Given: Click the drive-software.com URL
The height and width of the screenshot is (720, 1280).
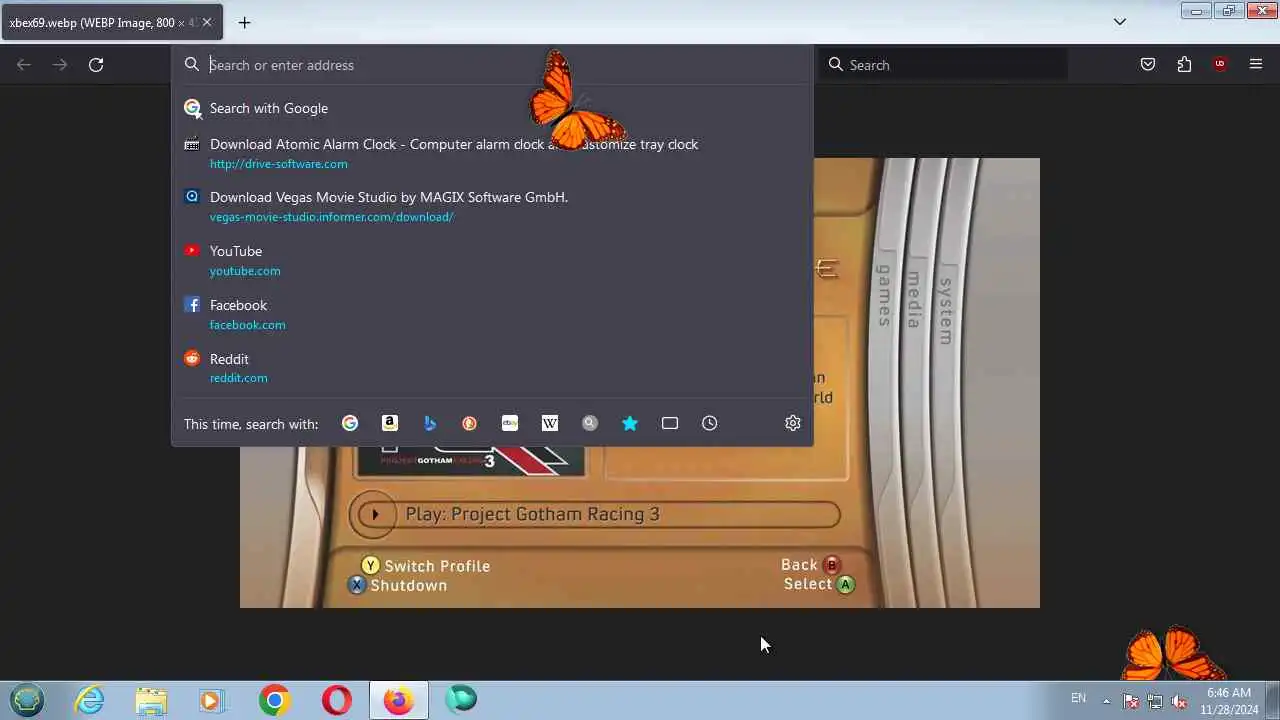Looking at the screenshot, I should tap(279, 164).
